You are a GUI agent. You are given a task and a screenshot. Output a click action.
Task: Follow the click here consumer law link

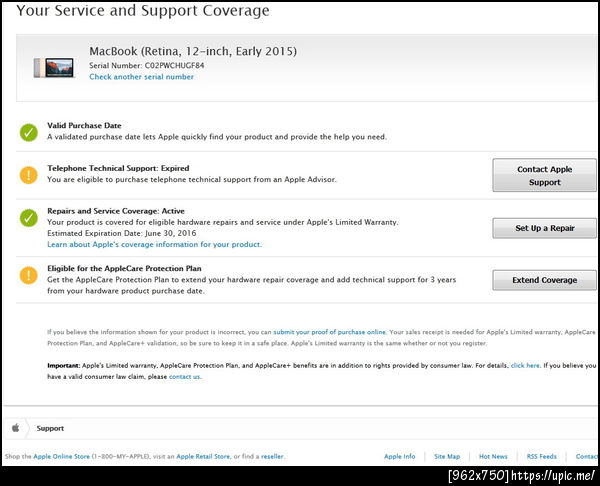pos(525,365)
